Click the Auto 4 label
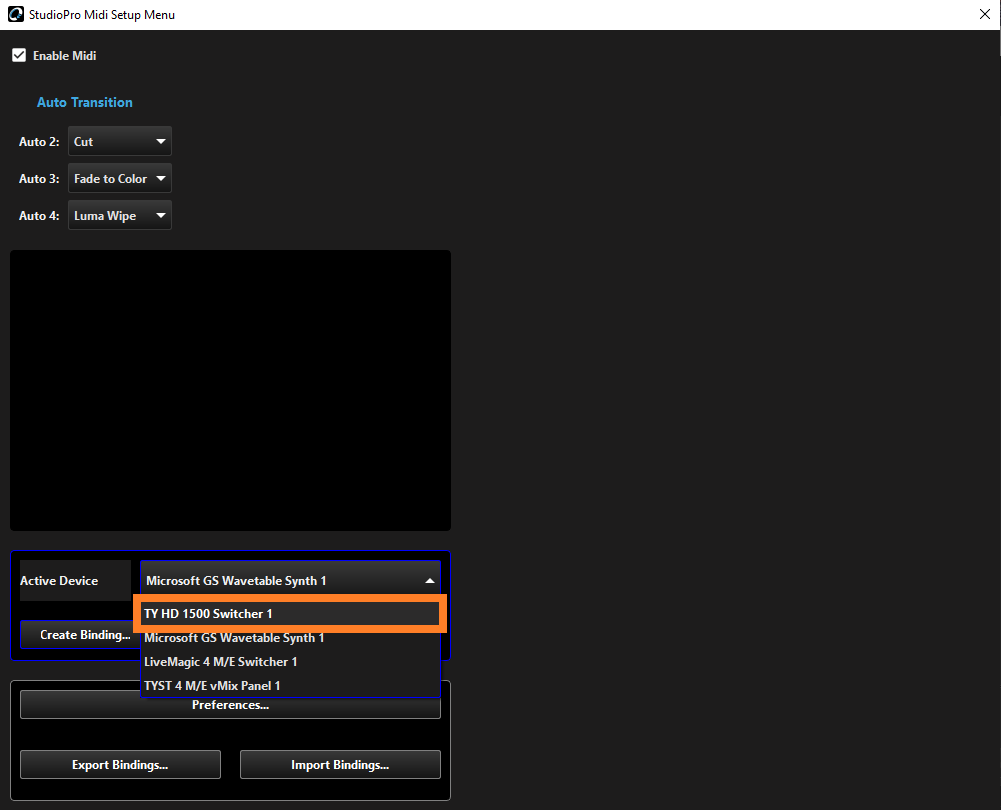The height and width of the screenshot is (810, 1001). tap(39, 216)
